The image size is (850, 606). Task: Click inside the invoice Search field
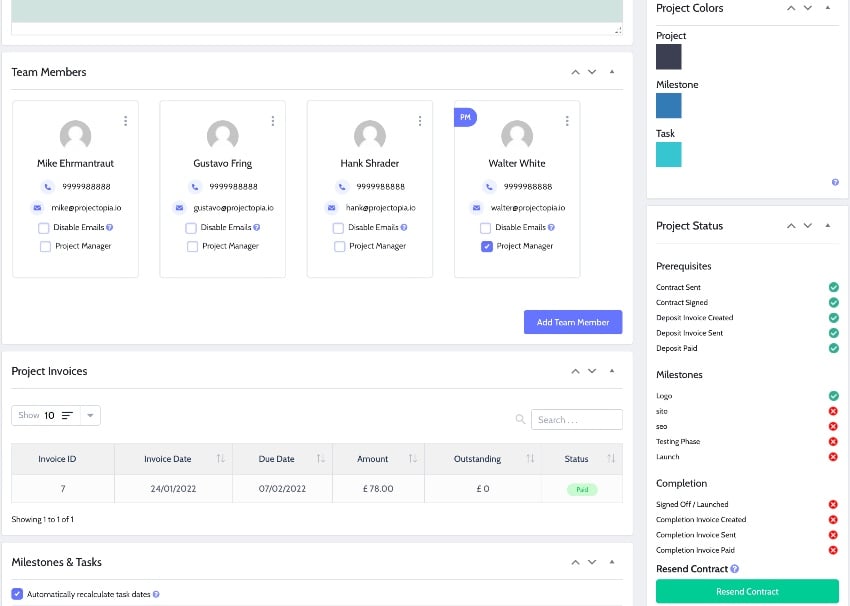577,420
